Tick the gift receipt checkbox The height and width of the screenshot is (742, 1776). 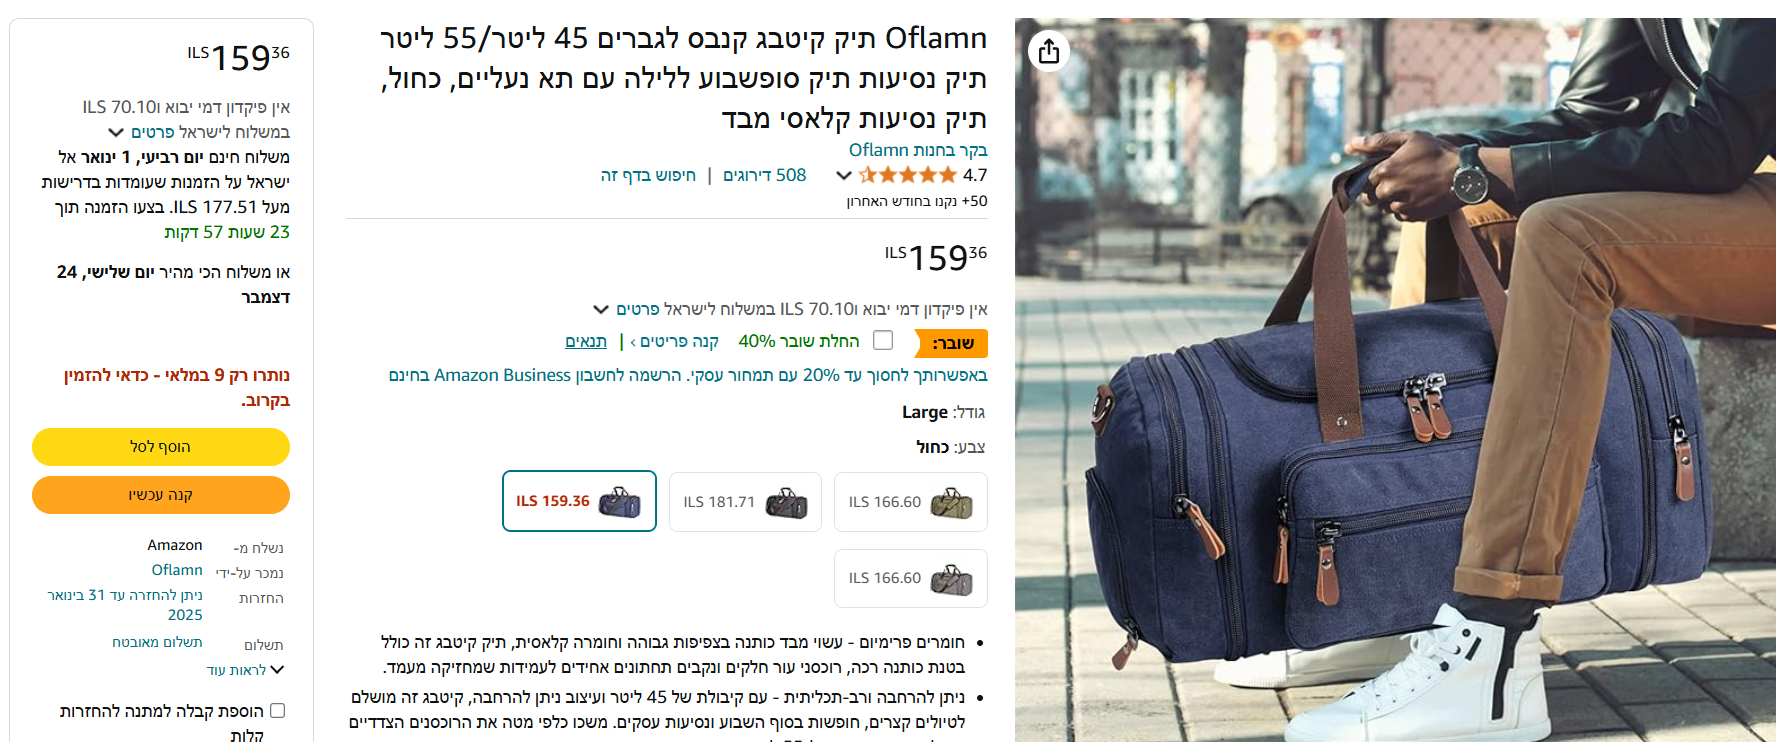coord(278,710)
